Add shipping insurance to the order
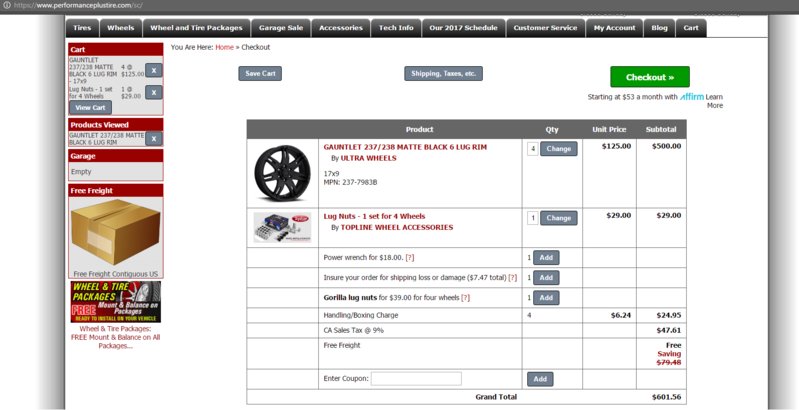Viewport: 799px width, 410px height. pos(546,278)
